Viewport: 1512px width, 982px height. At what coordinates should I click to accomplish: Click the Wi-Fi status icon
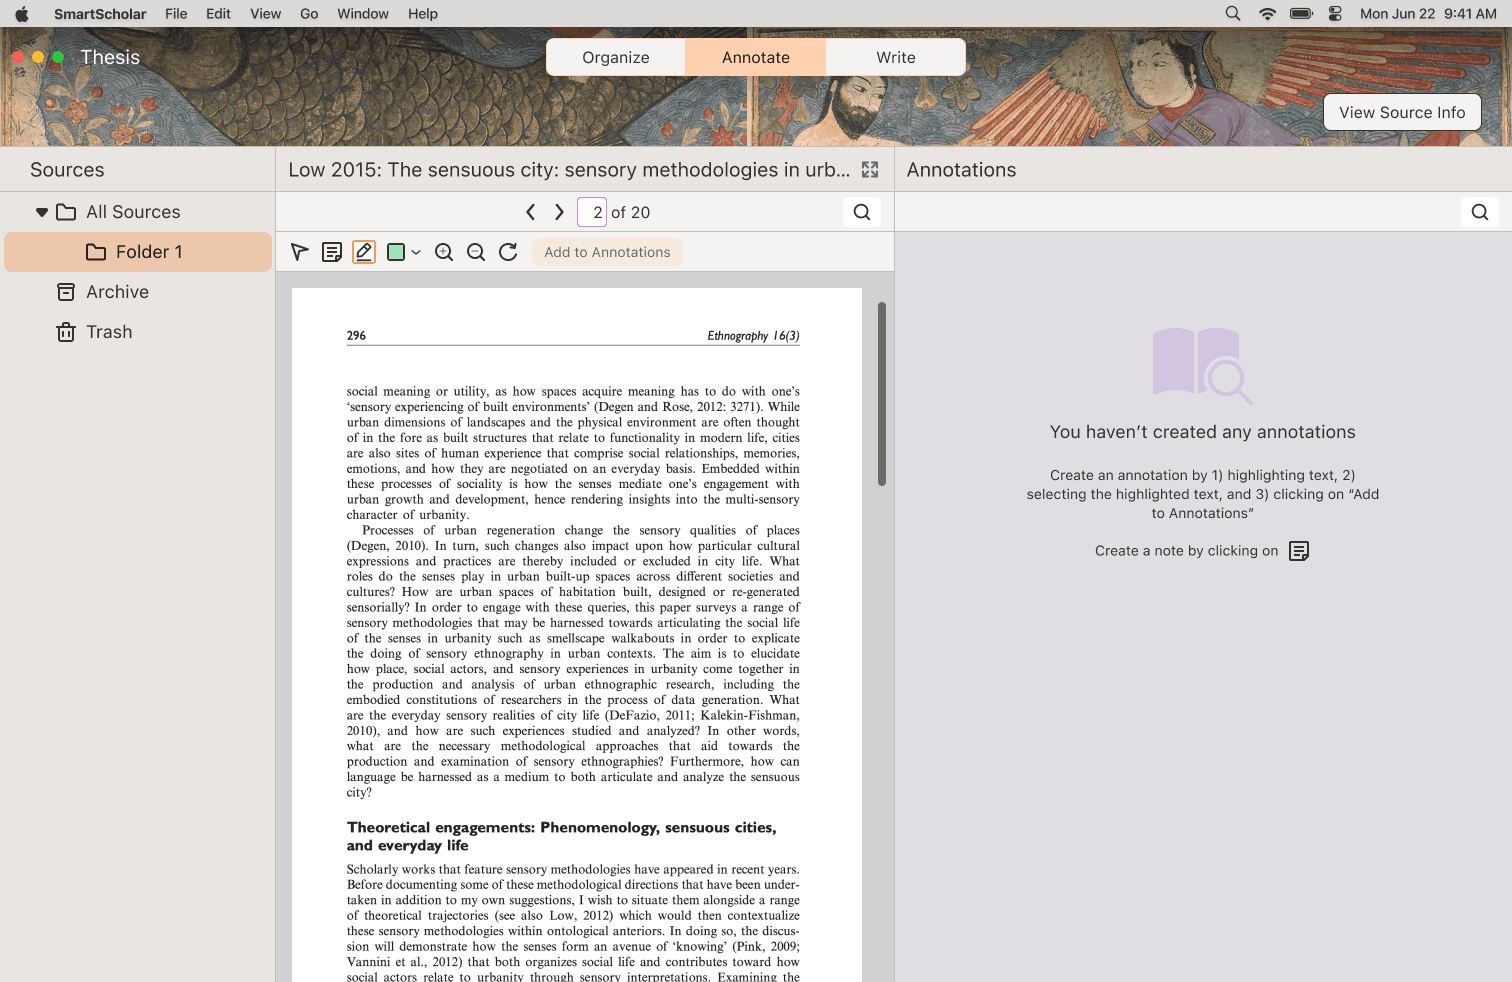click(1267, 14)
